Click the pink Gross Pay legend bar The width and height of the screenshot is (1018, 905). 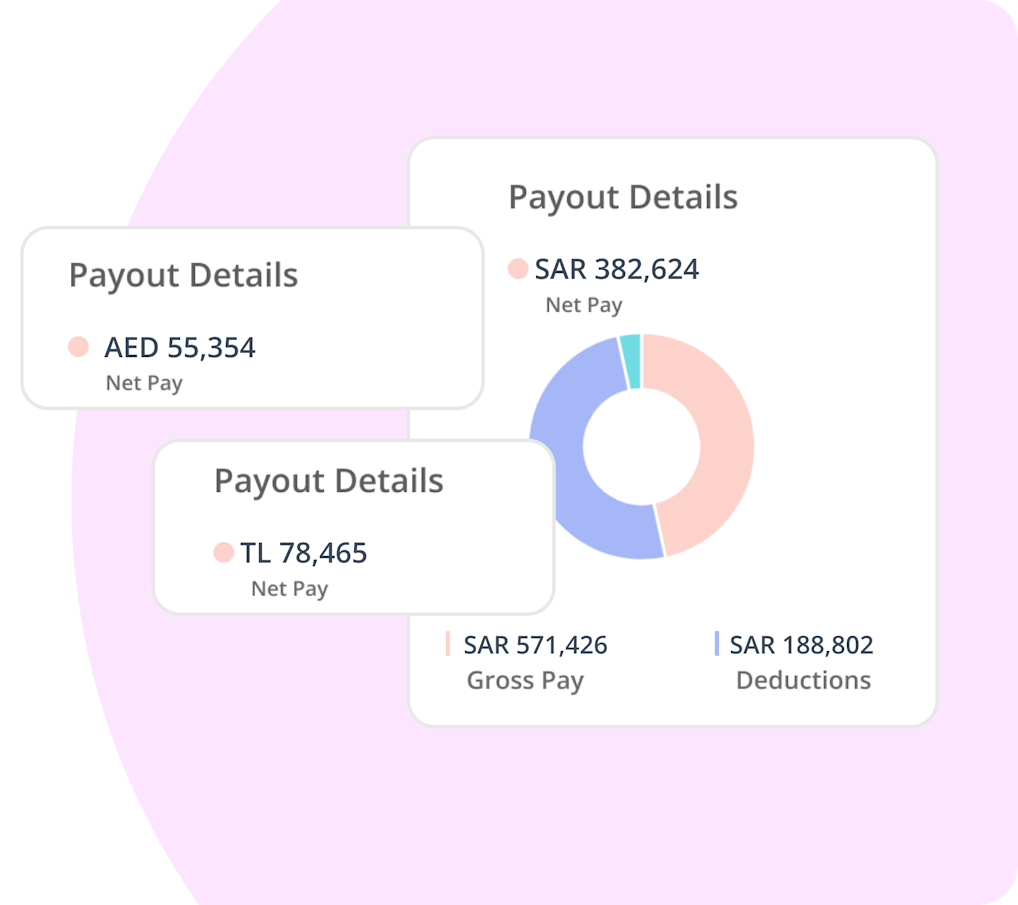click(x=448, y=644)
